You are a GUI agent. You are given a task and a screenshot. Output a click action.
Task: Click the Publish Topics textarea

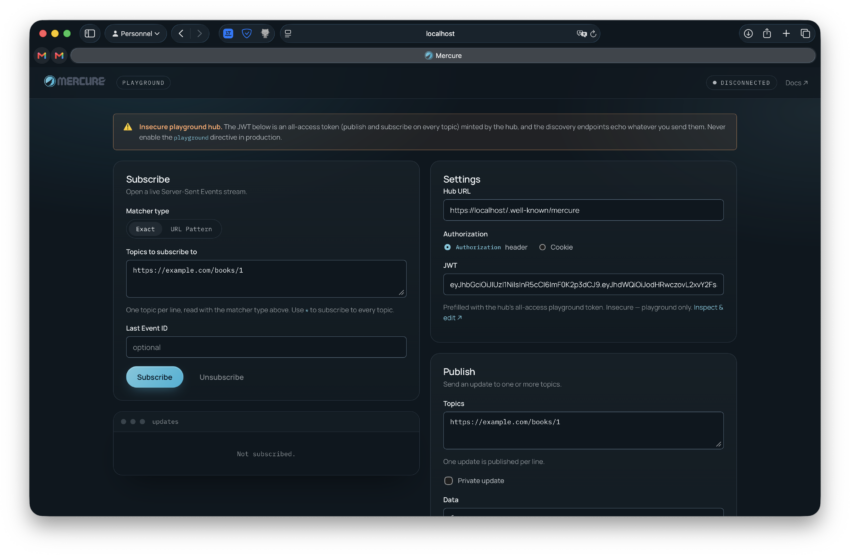pos(583,430)
